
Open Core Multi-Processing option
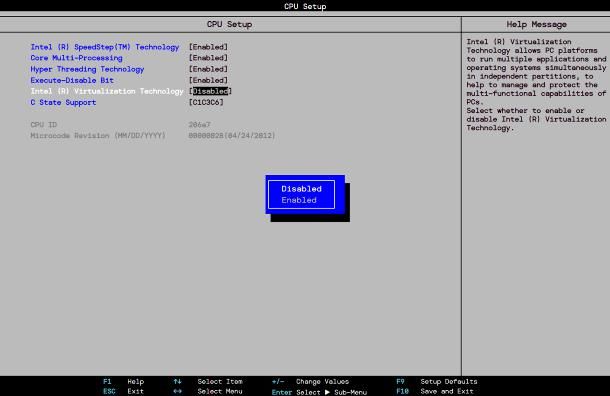point(76,58)
